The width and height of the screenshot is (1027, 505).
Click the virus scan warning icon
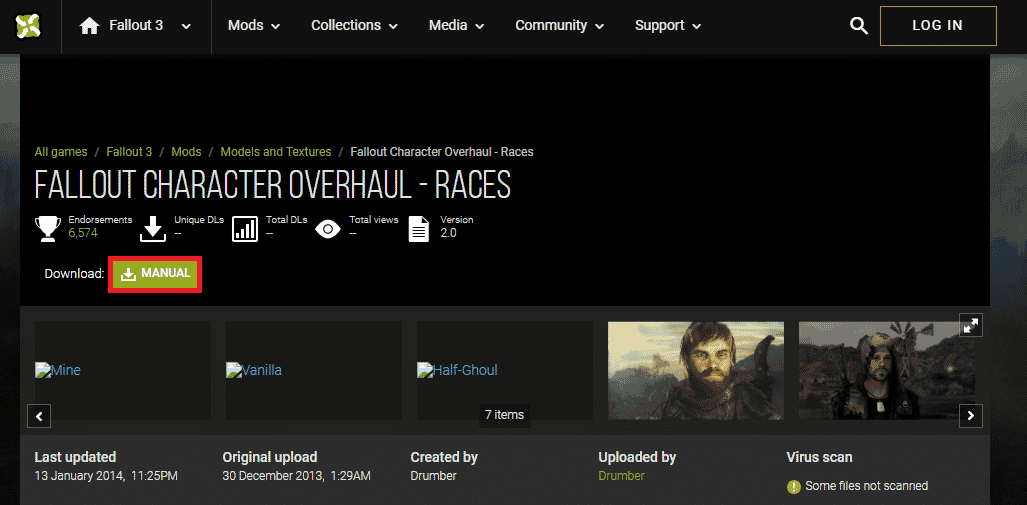tap(794, 487)
